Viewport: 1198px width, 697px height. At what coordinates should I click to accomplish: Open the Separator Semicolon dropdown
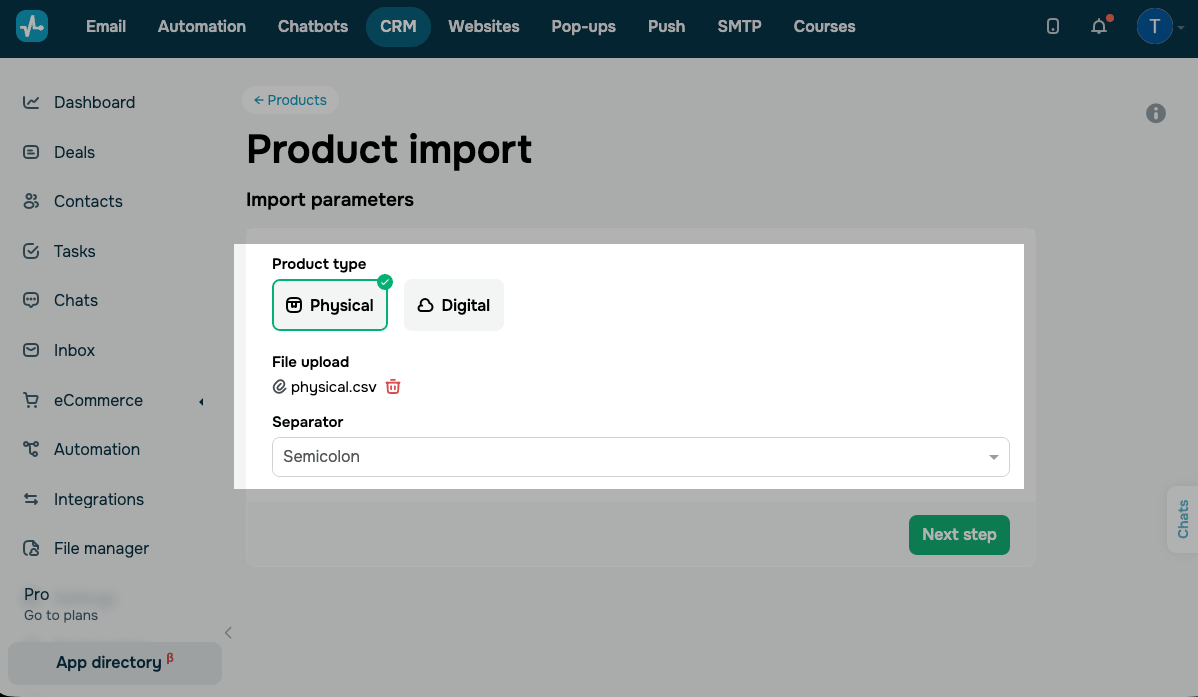click(640, 457)
